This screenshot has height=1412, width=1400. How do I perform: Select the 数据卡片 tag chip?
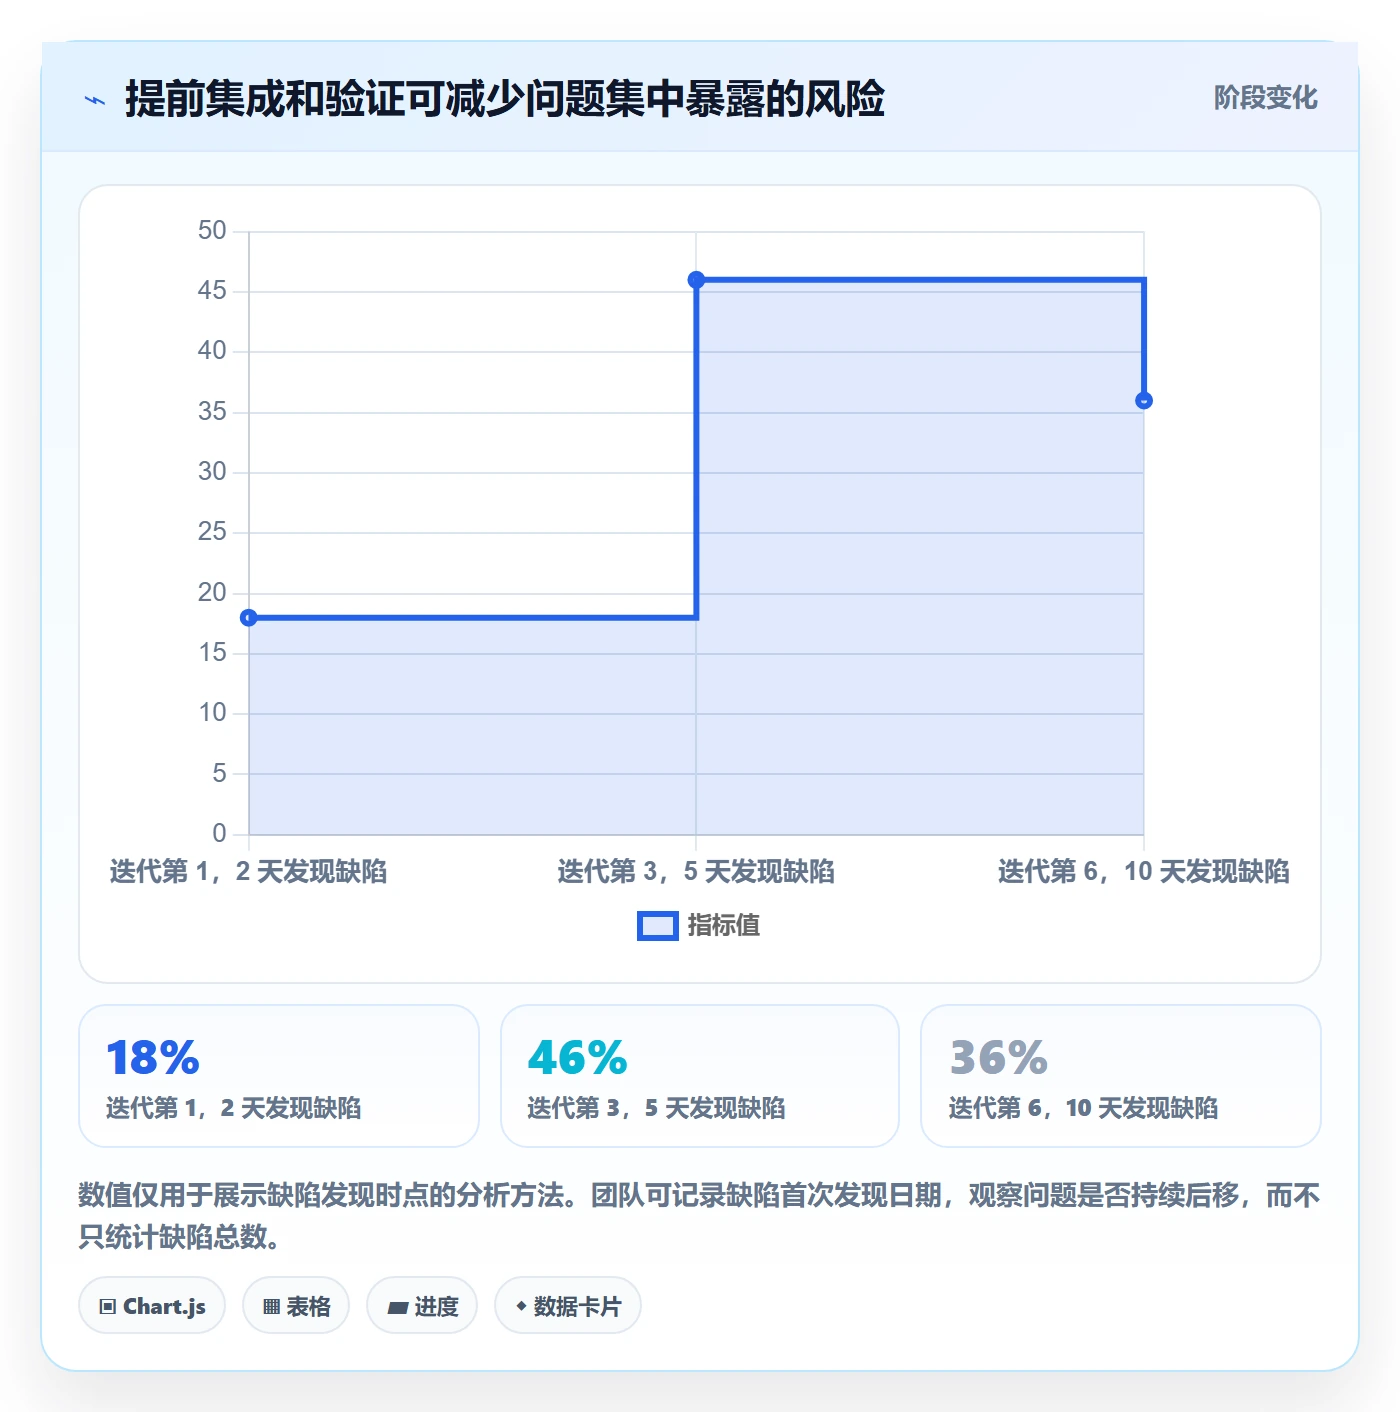568,1306
